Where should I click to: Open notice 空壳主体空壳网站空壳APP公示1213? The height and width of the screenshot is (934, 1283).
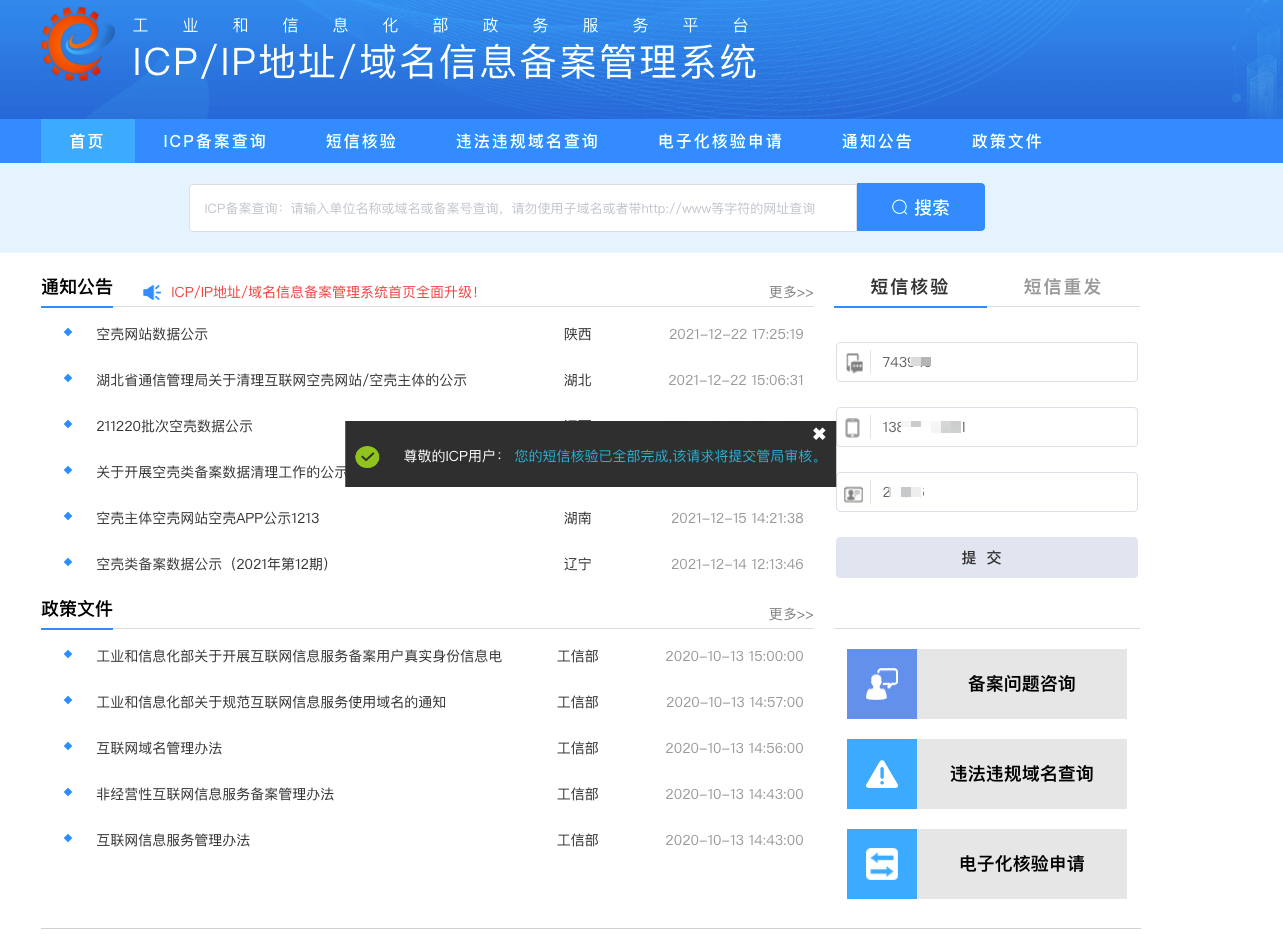point(208,518)
